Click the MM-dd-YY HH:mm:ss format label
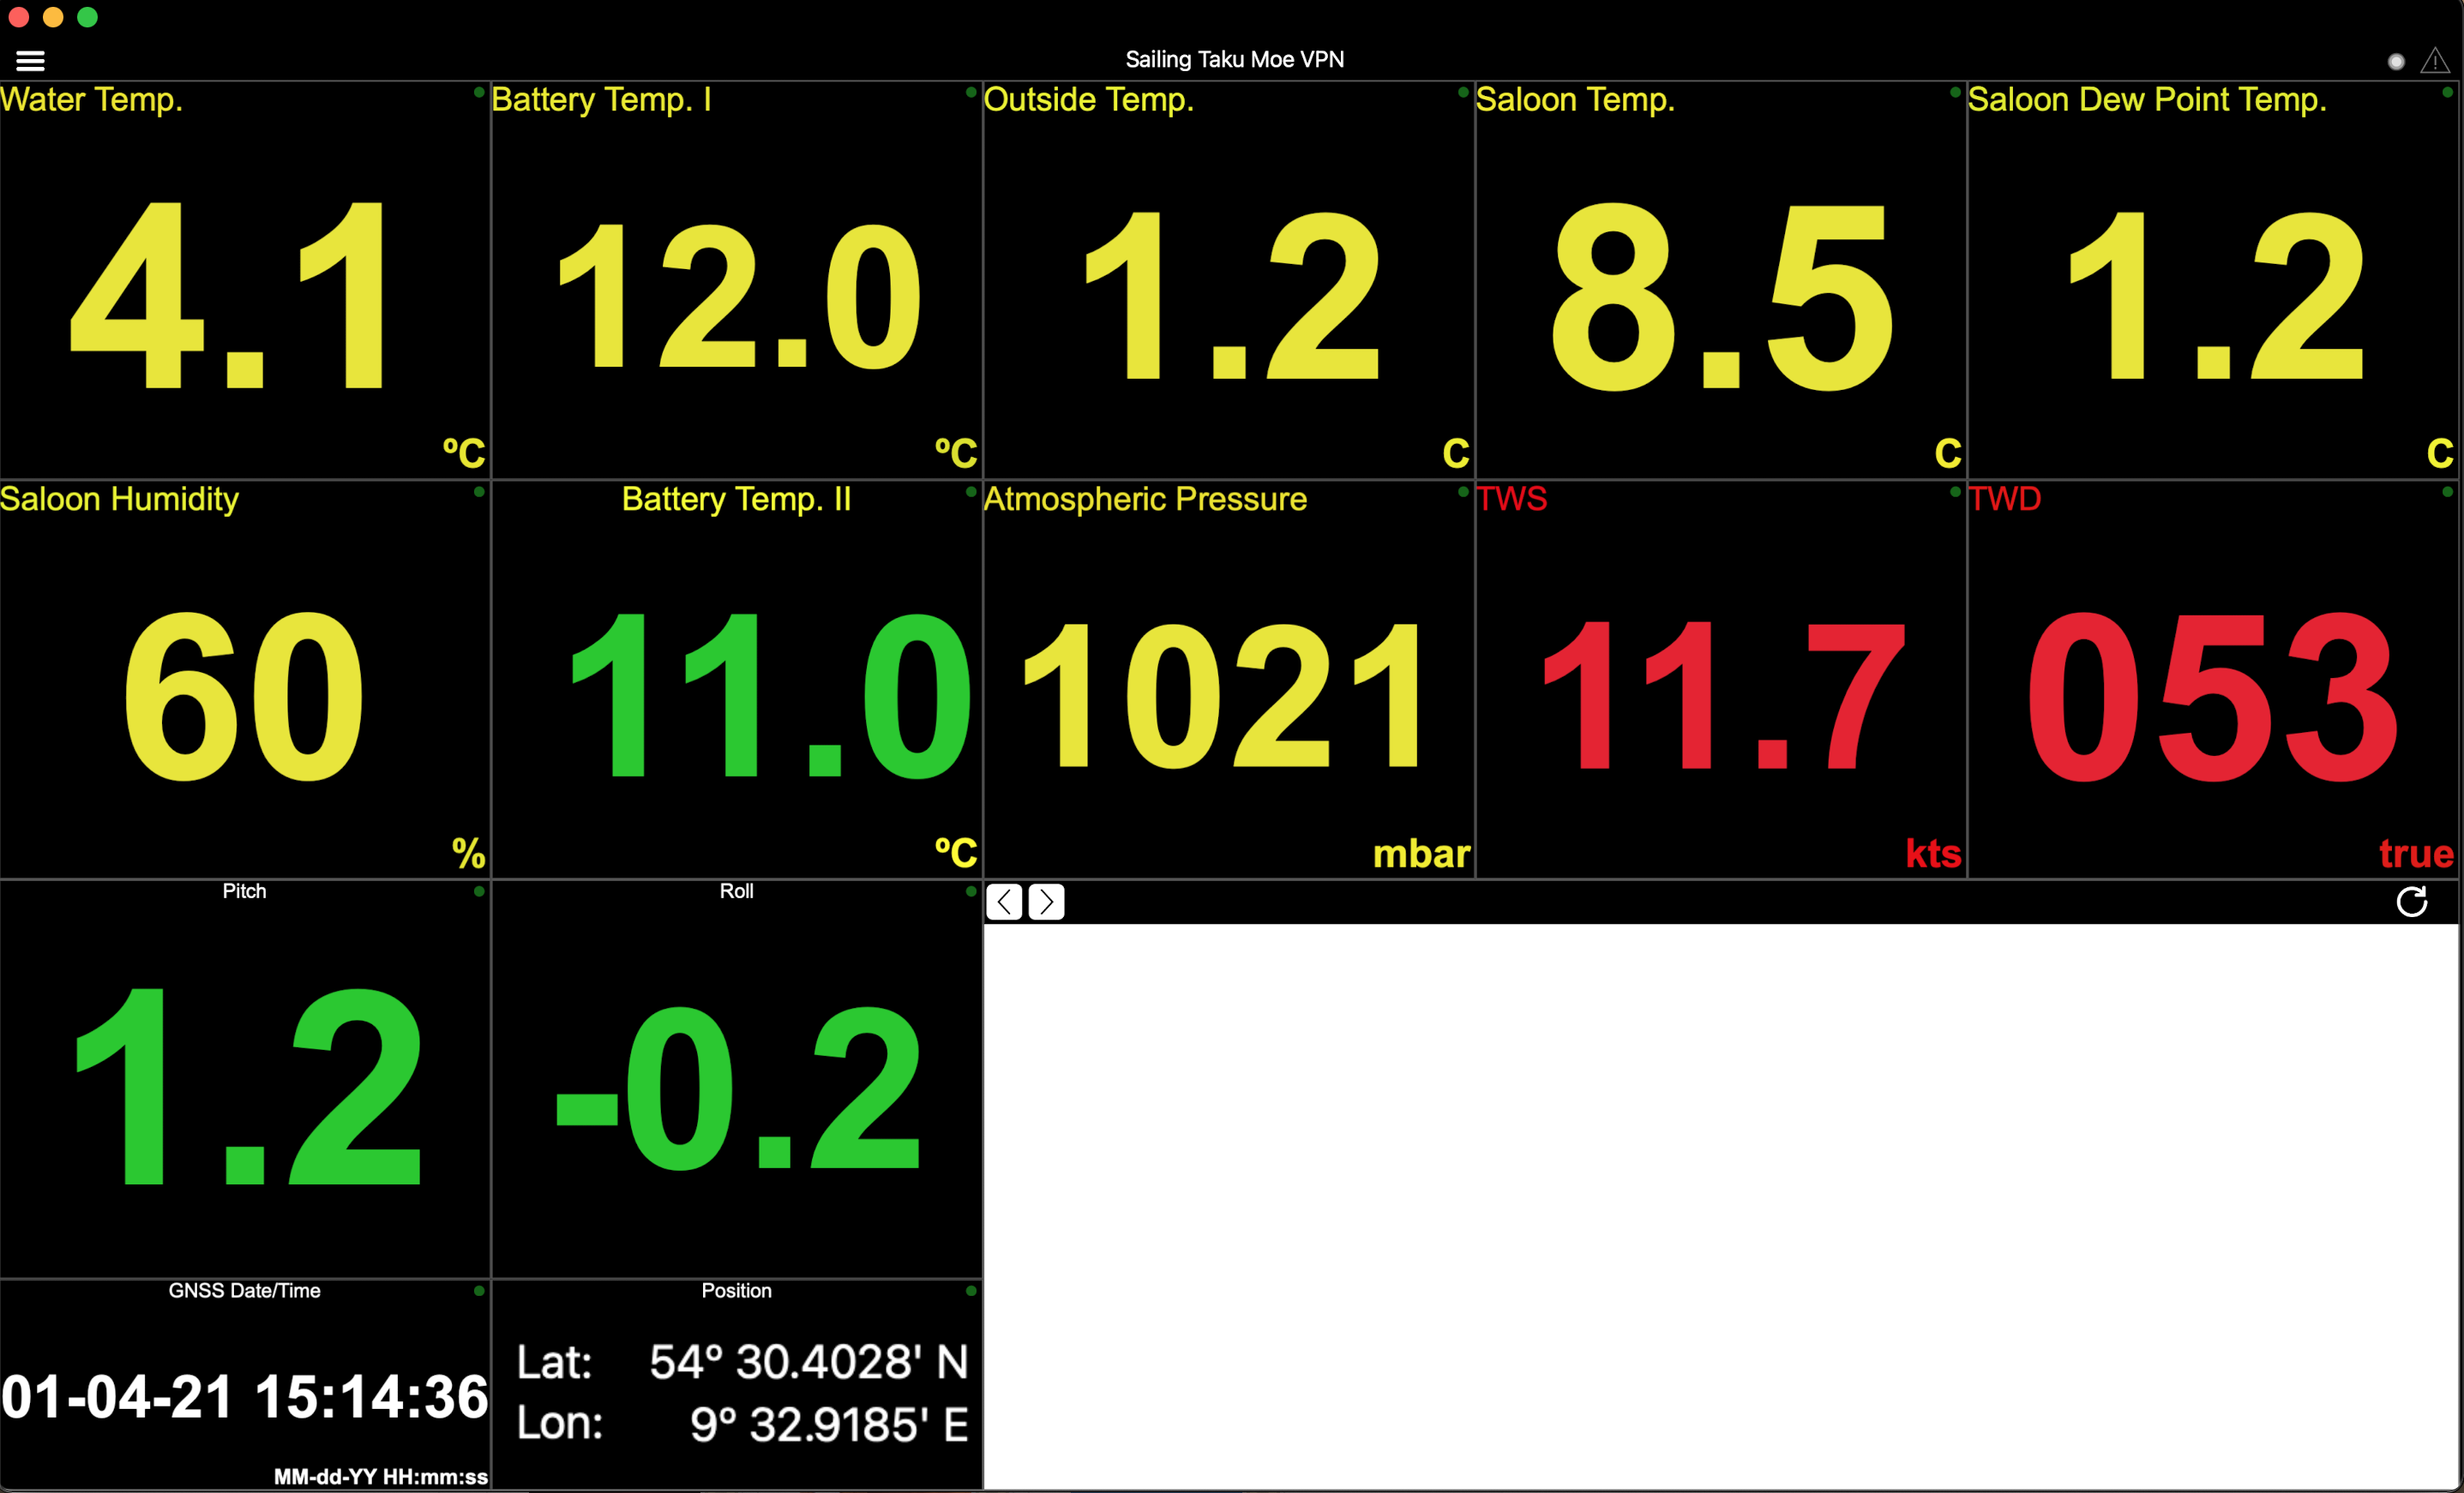The width and height of the screenshot is (2464, 1493). [380, 1476]
